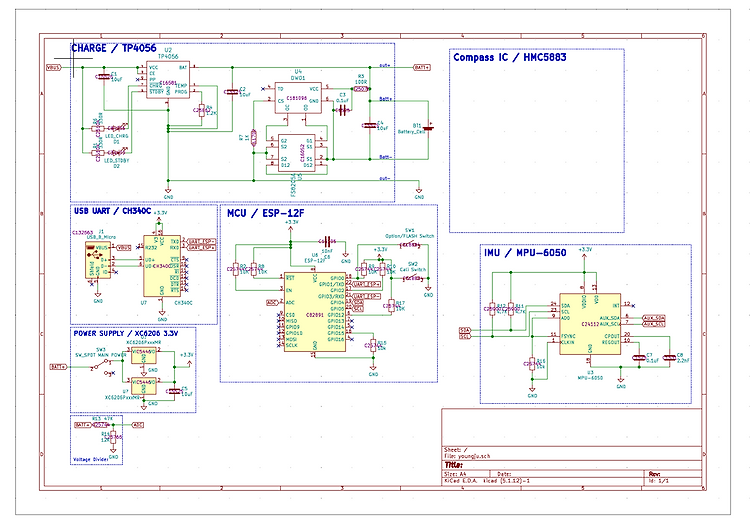Click the 'Compass IC / HMC5883' title
This screenshot has height=521, width=750.
coord(510,57)
